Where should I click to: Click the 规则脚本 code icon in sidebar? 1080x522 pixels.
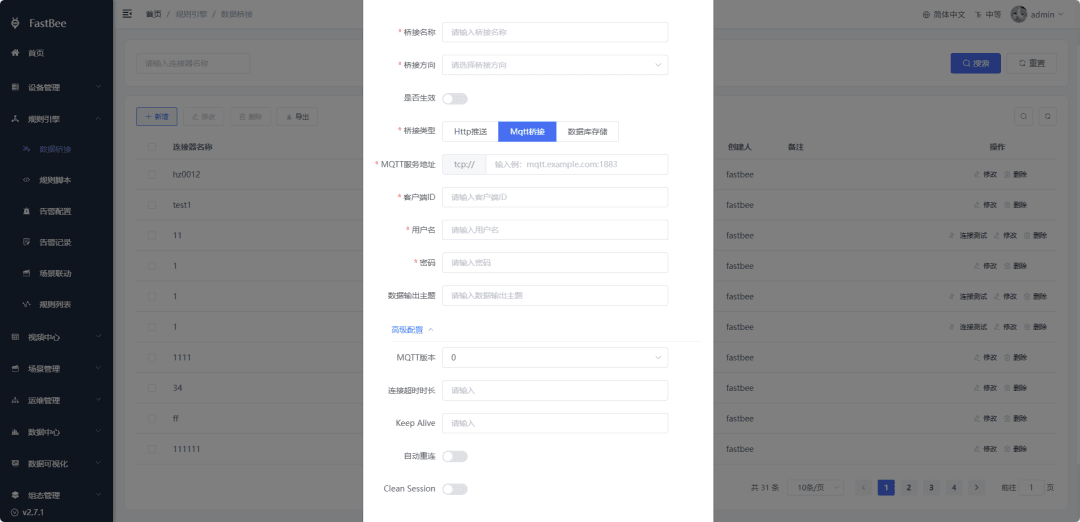pos(26,180)
